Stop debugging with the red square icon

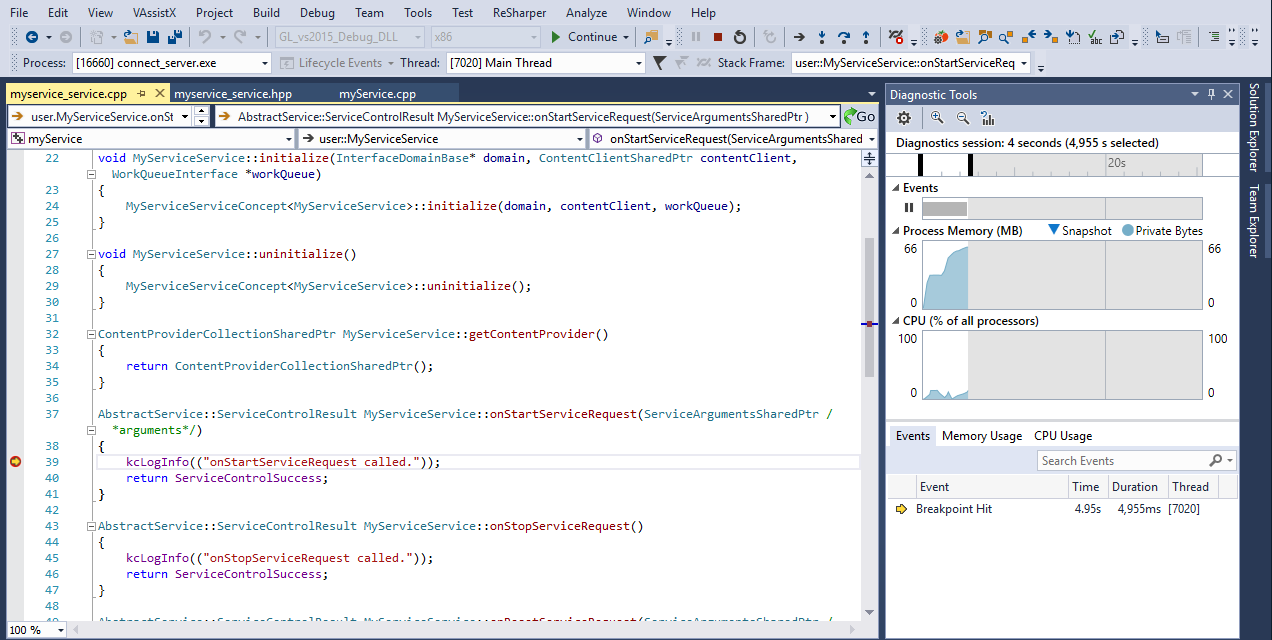pyautogui.click(x=717, y=35)
